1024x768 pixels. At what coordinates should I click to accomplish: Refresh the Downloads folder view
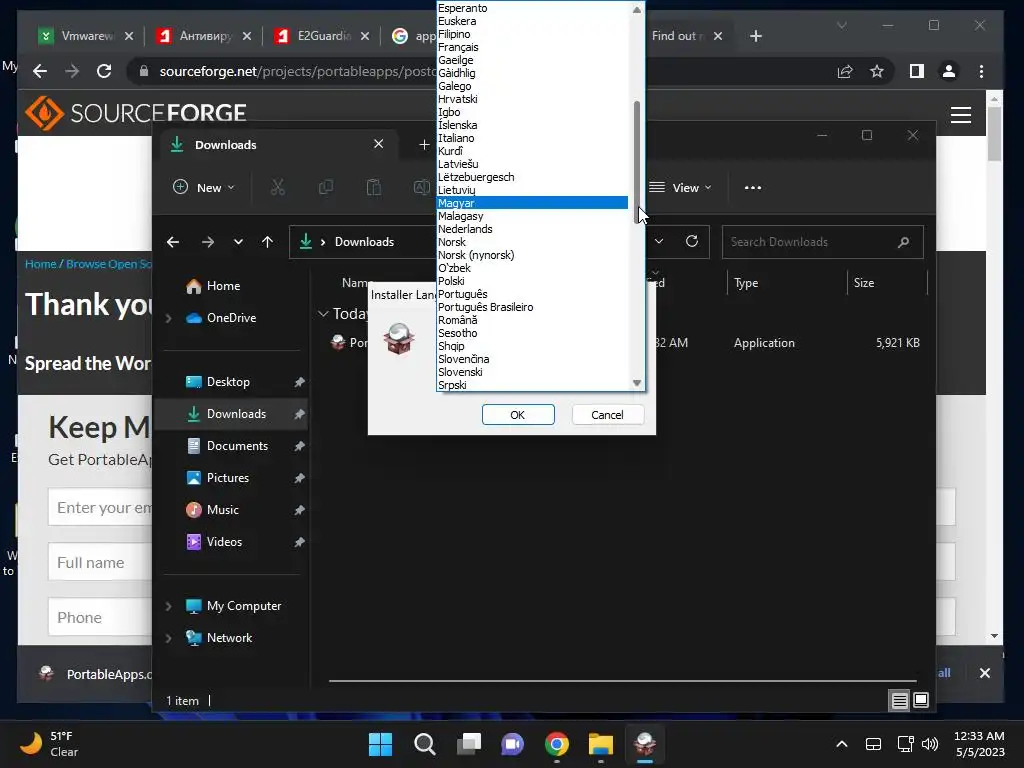692,241
